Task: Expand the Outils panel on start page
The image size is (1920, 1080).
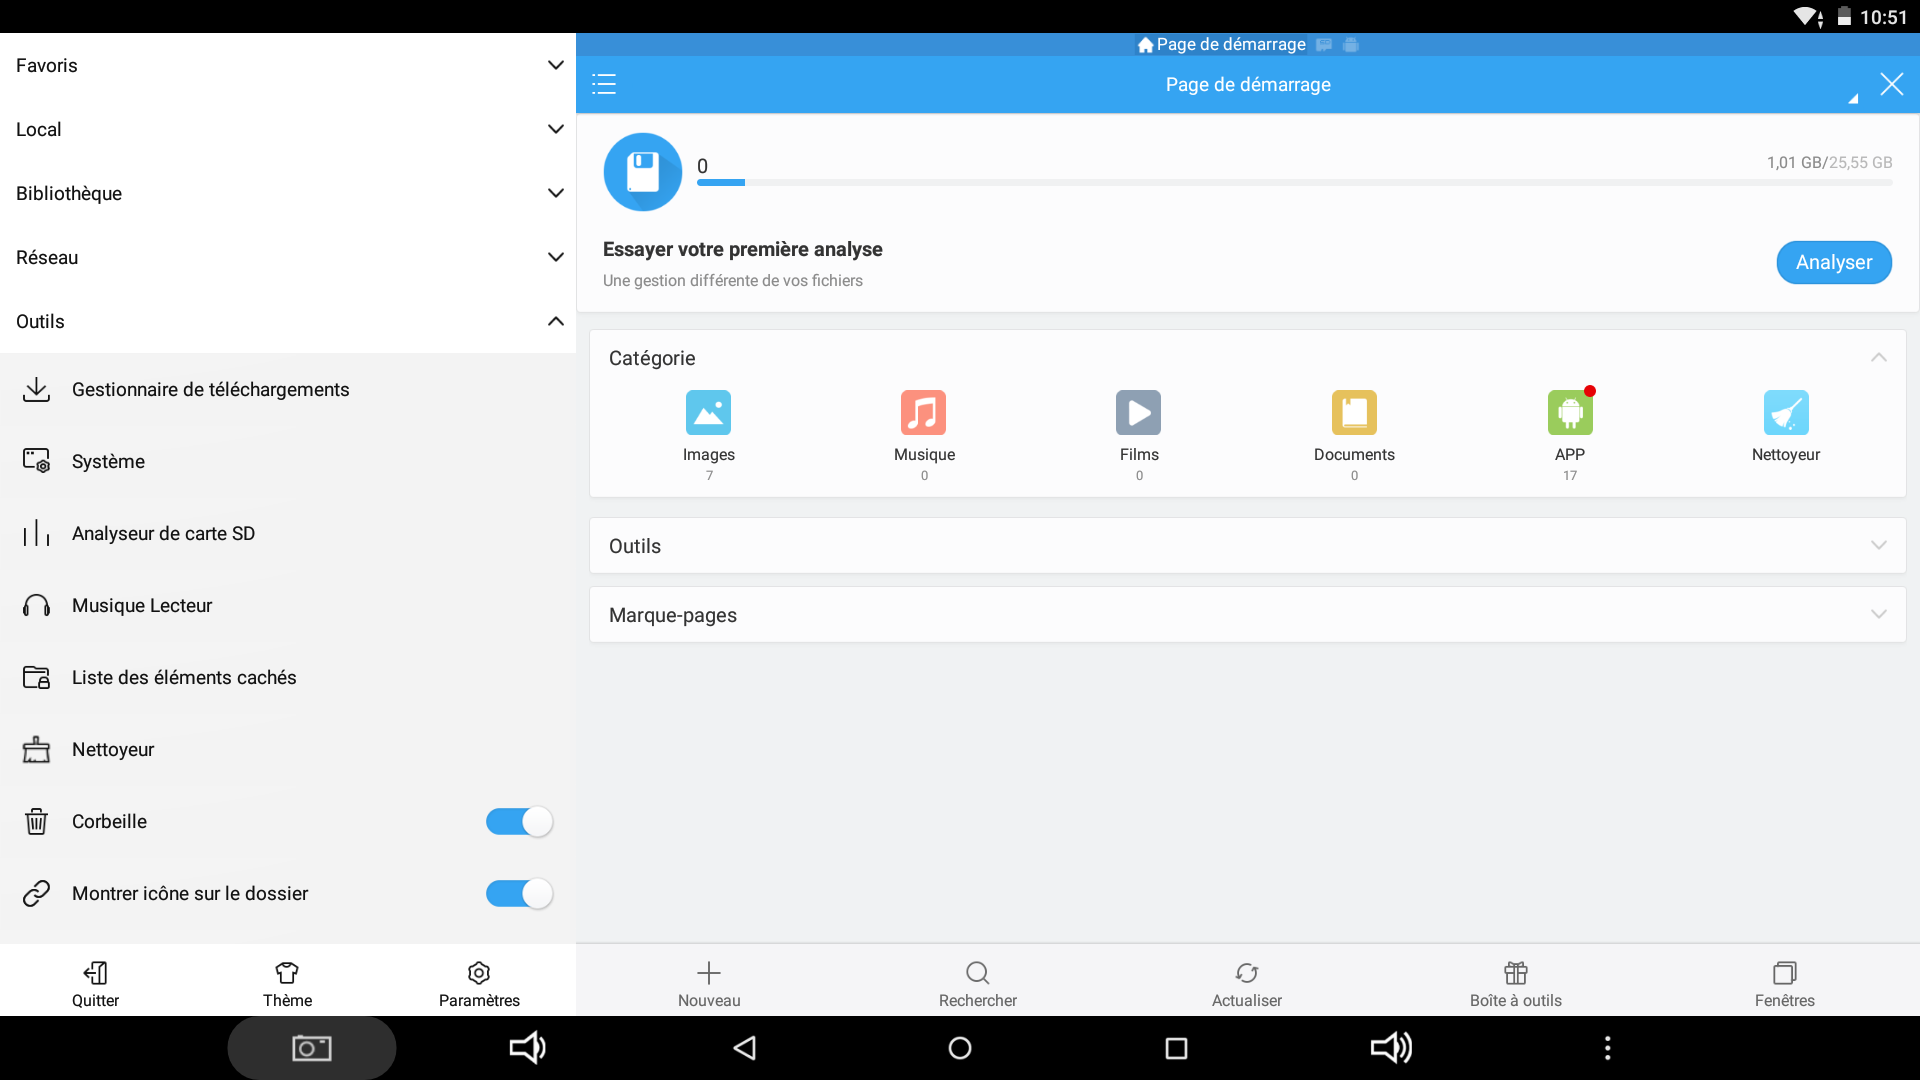Action: pyautogui.click(x=1878, y=545)
